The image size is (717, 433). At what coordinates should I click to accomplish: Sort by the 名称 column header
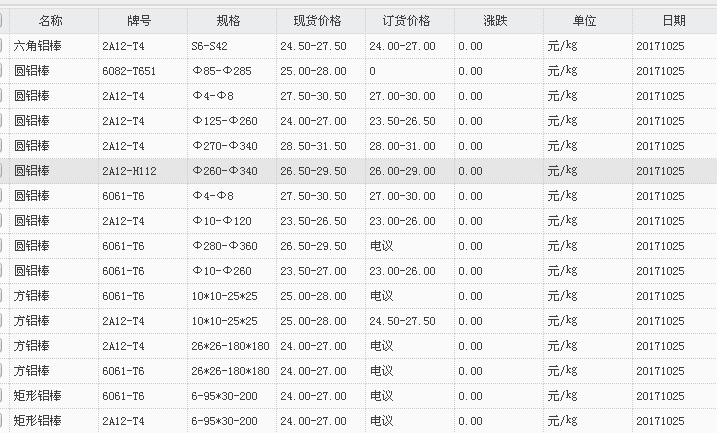point(51,20)
